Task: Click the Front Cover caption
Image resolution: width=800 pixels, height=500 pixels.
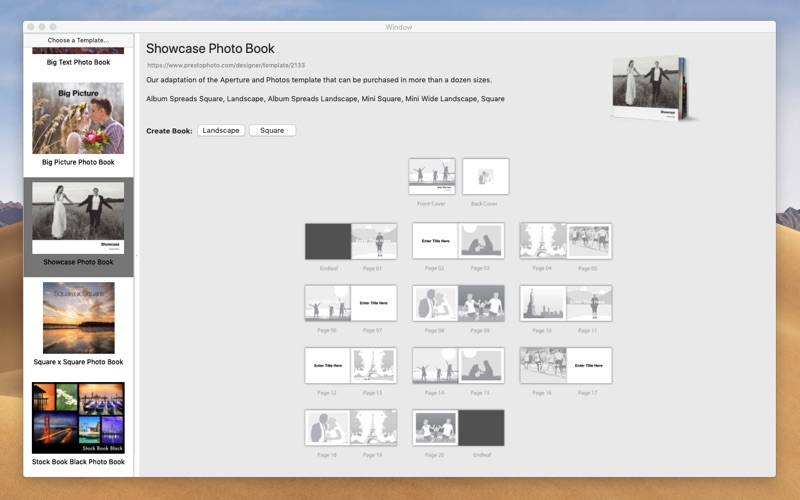Action: pos(431,204)
